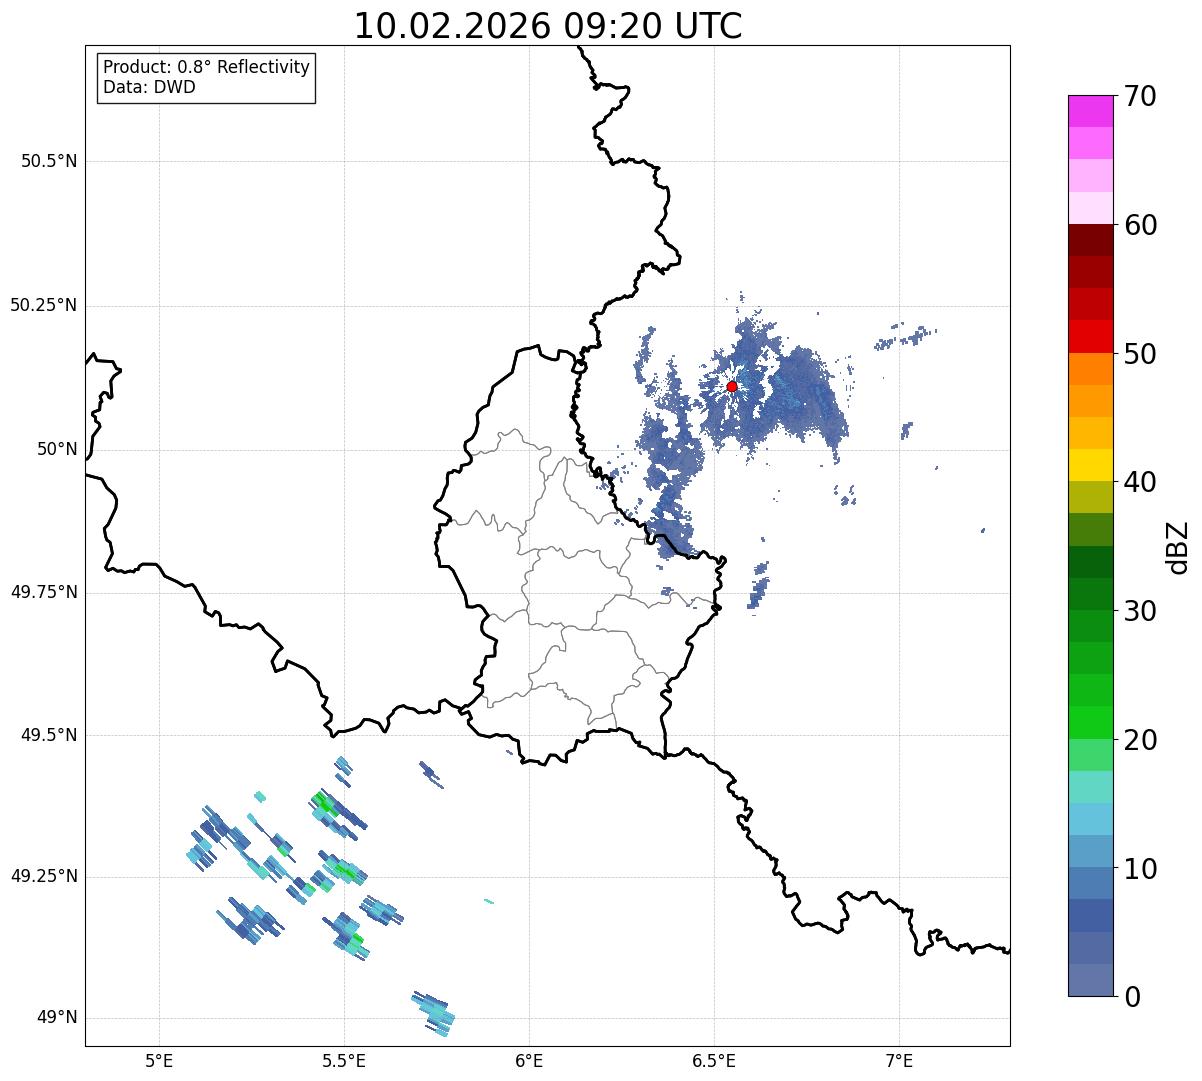The height and width of the screenshot is (1081, 1202).
Task: Click the yellow colorbar swatch just above 40 dBZ
Action: point(1090,466)
